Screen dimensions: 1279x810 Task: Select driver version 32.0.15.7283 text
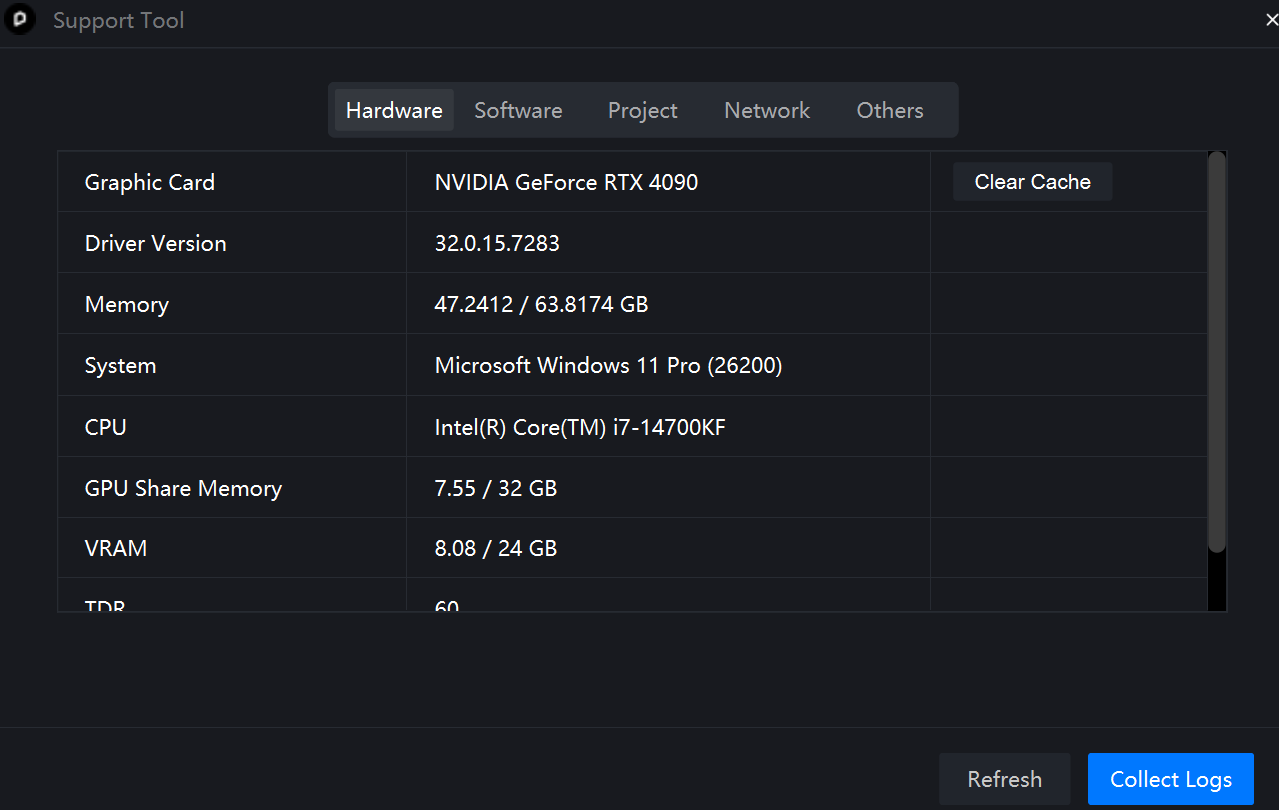pyautogui.click(x=497, y=243)
